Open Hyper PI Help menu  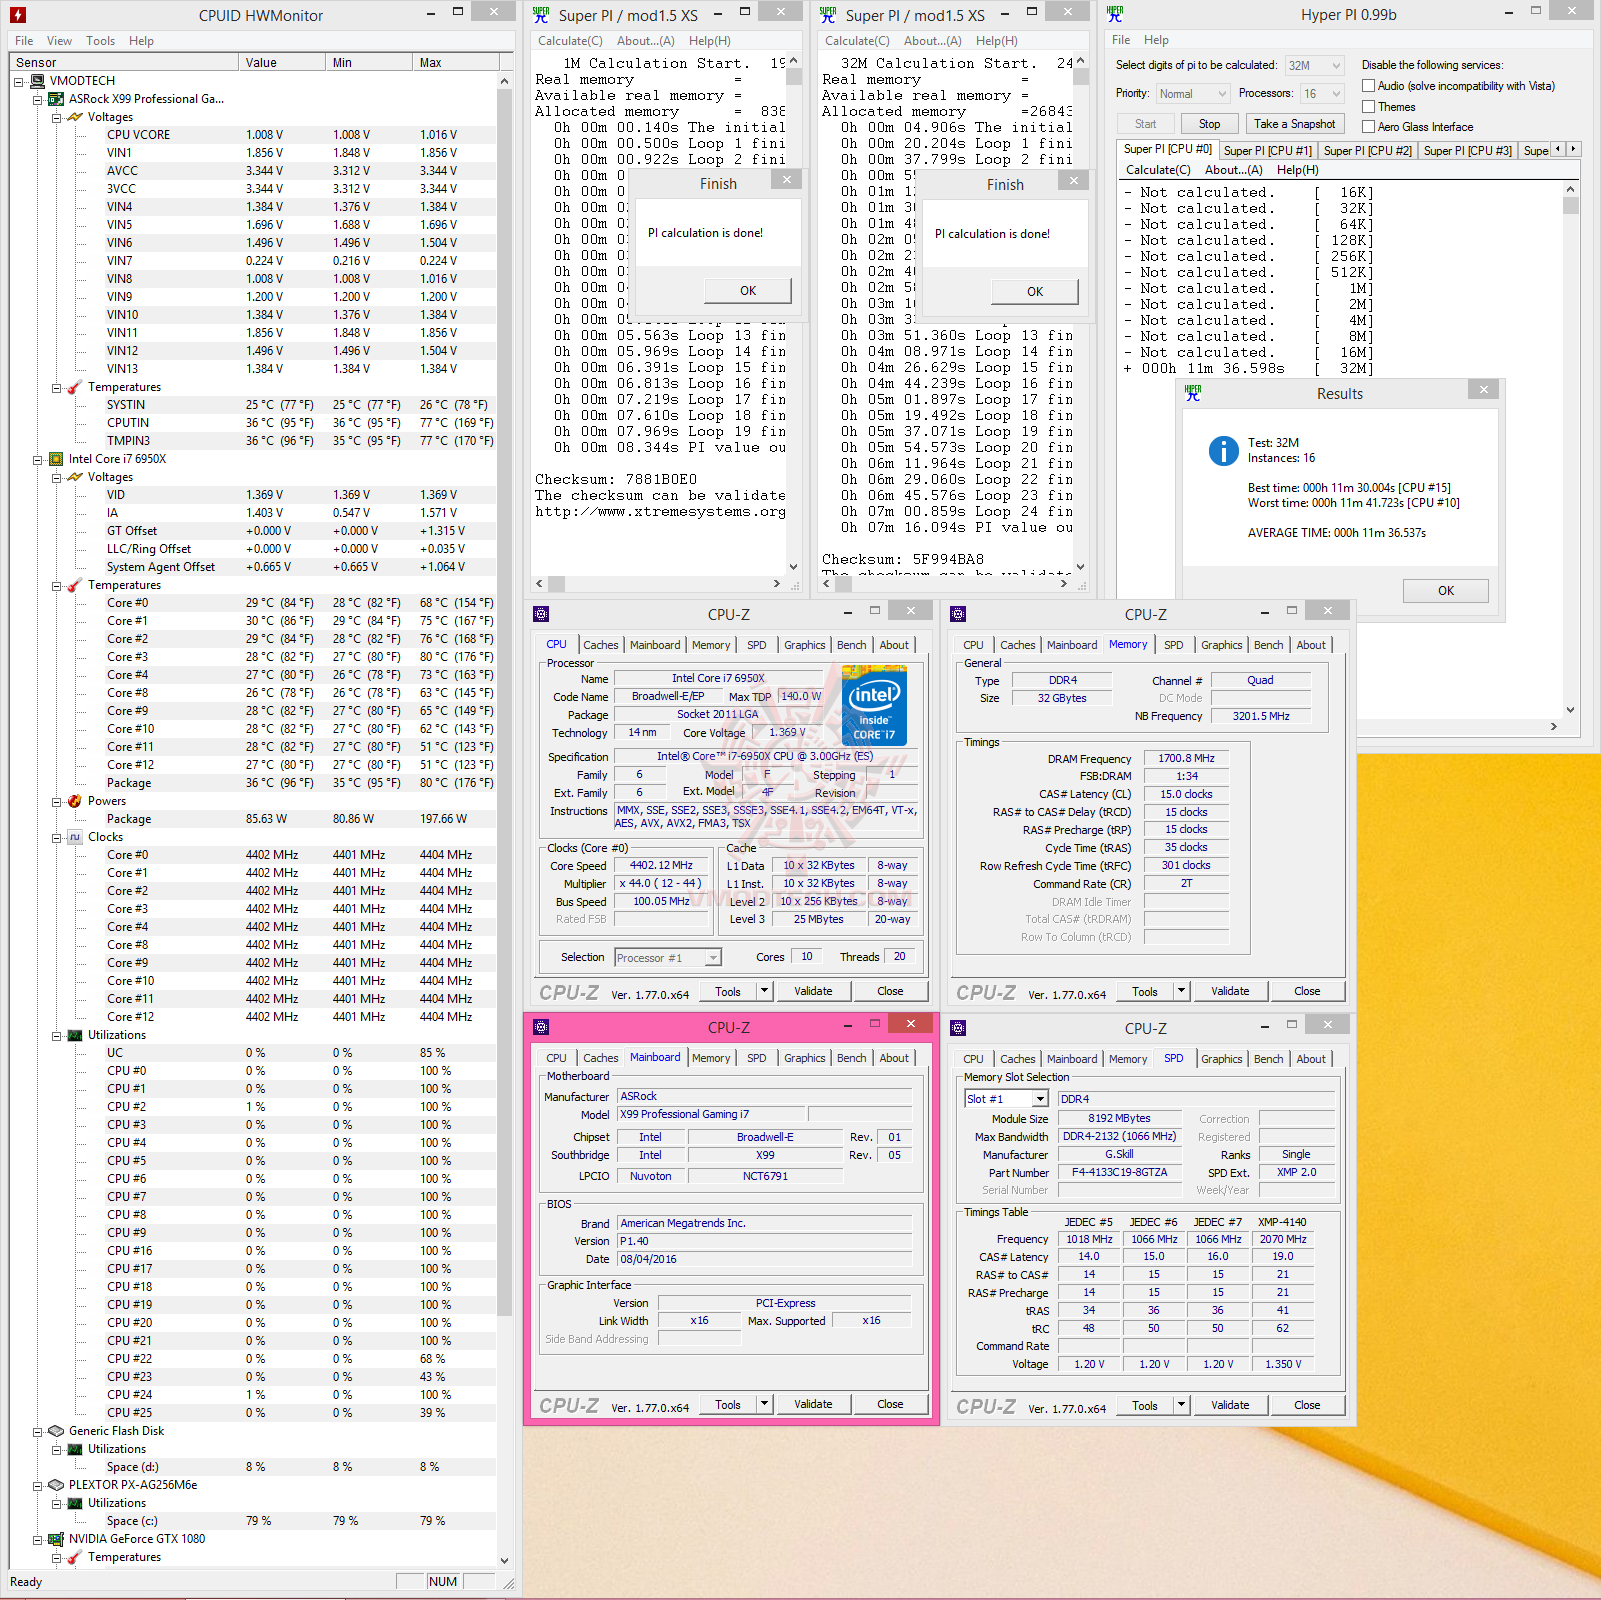point(1156,40)
